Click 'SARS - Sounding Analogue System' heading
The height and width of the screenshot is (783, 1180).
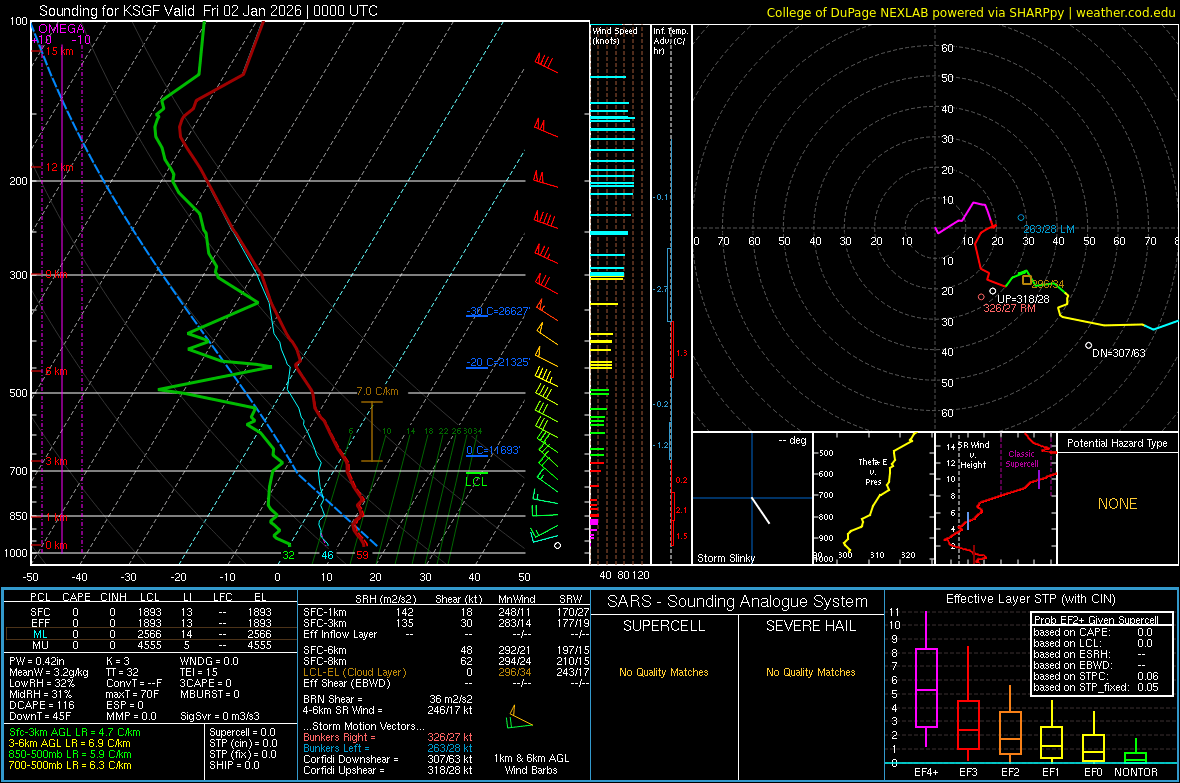(x=738, y=602)
